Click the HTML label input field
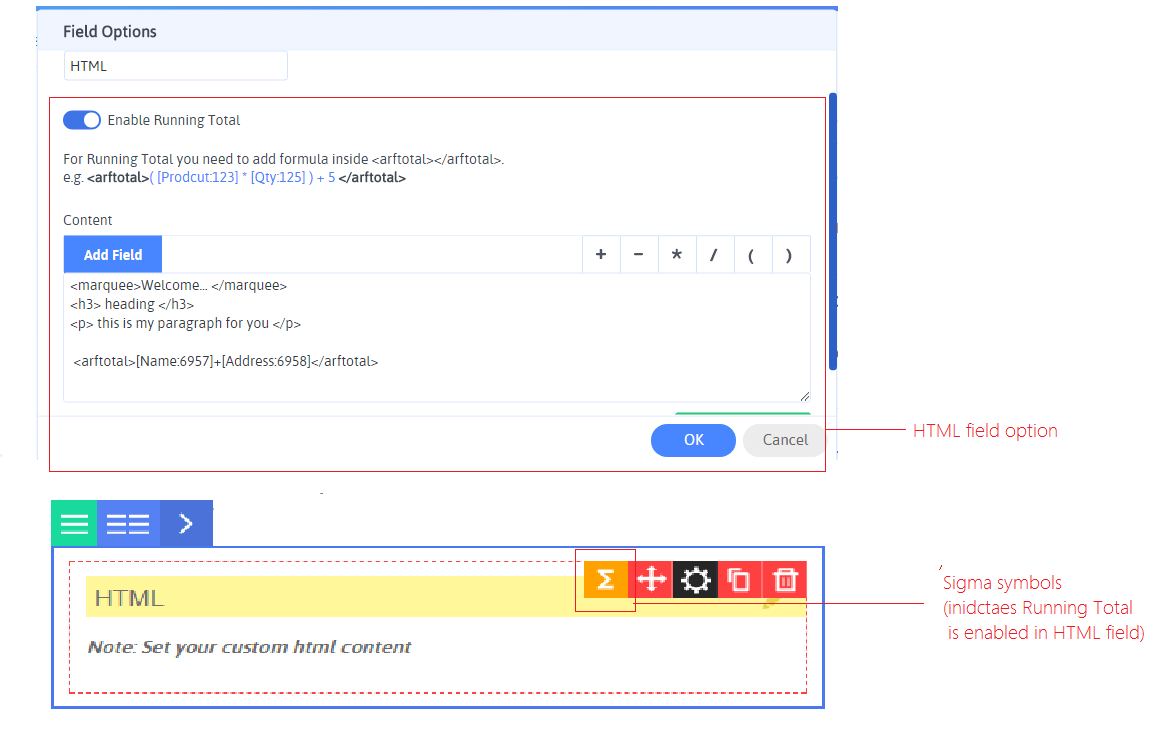This screenshot has width=1170, height=746. 176,66
